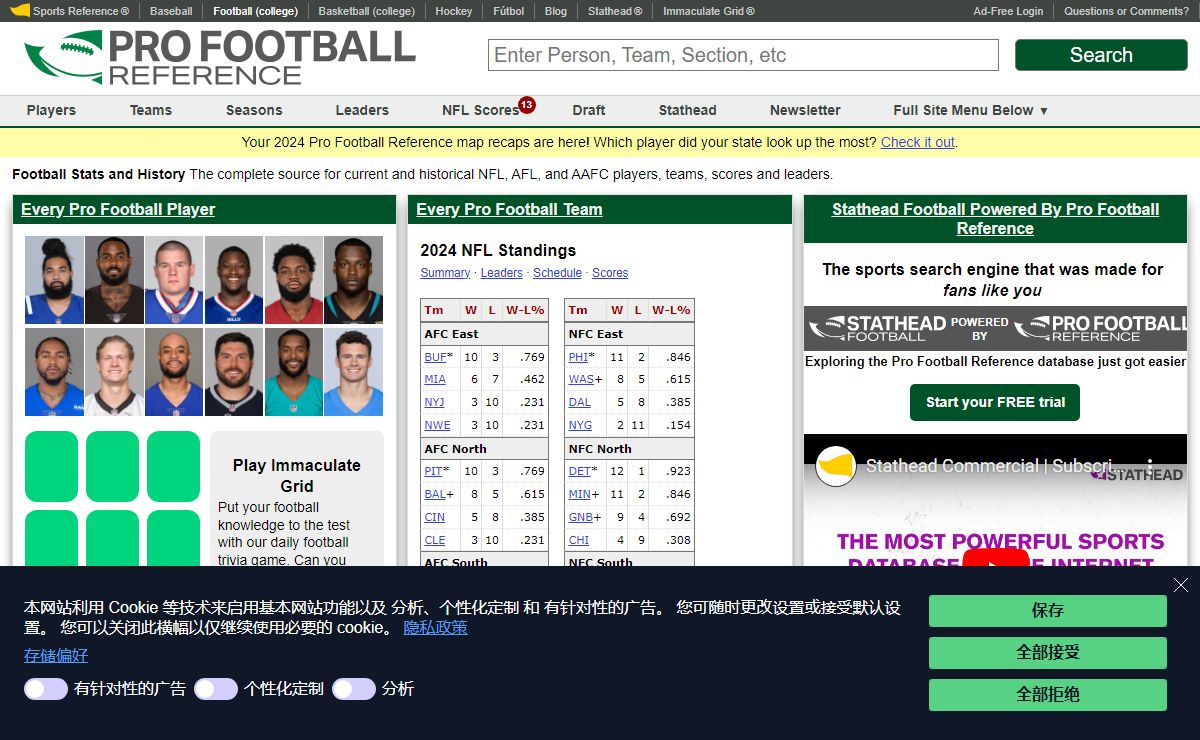The width and height of the screenshot is (1200, 740).
Task: Click the Schedule standings link
Action: pyautogui.click(x=557, y=273)
